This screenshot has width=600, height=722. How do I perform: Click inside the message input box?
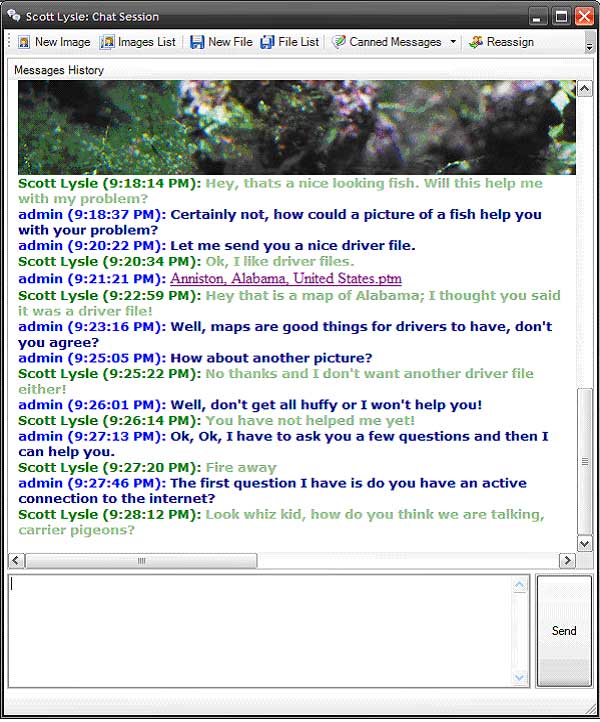click(x=262, y=631)
